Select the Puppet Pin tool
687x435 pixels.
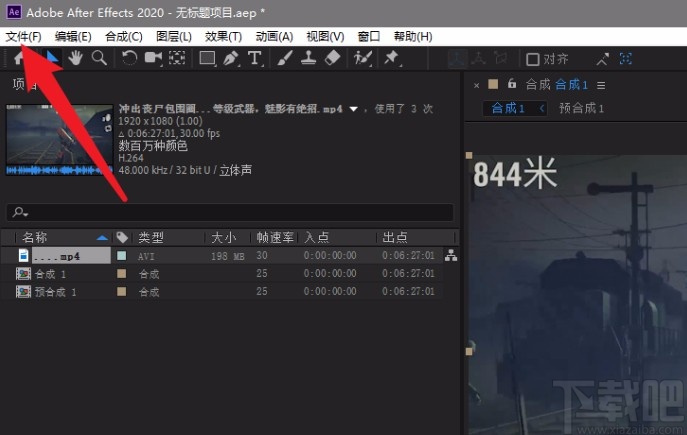tap(391, 57)
